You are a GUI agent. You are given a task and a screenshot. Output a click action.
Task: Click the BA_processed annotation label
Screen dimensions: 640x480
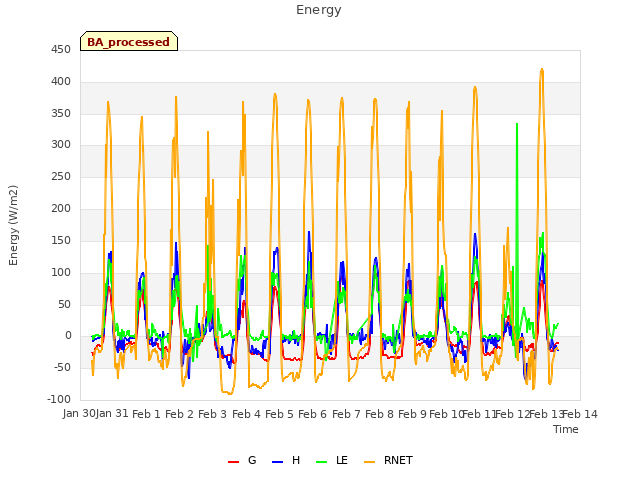[129, 42]
